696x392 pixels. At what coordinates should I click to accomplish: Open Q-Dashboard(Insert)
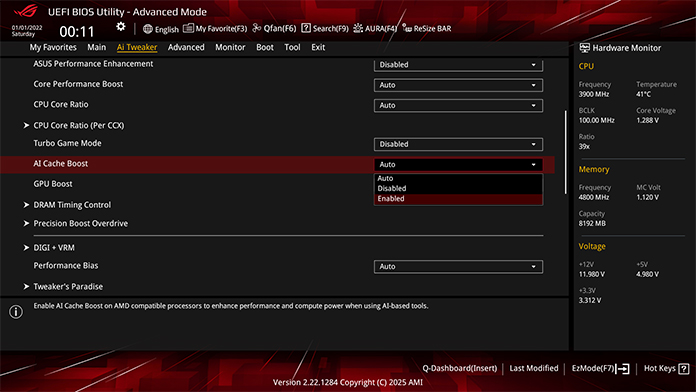(x=459, y=368)
